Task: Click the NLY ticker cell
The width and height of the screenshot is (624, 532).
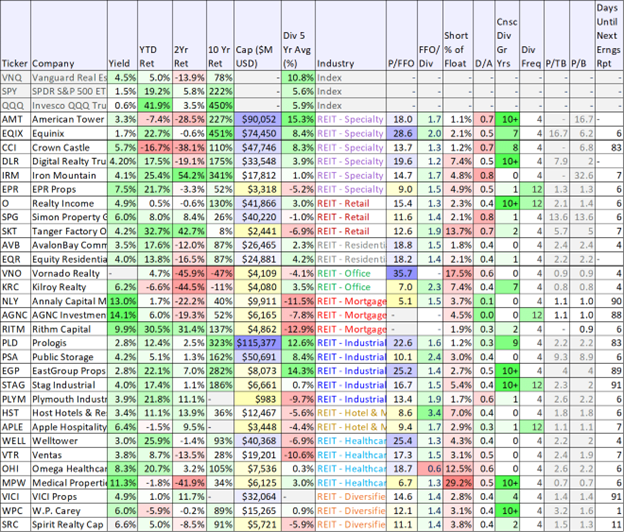Action: pyautogui.click(x=15, y=301)
